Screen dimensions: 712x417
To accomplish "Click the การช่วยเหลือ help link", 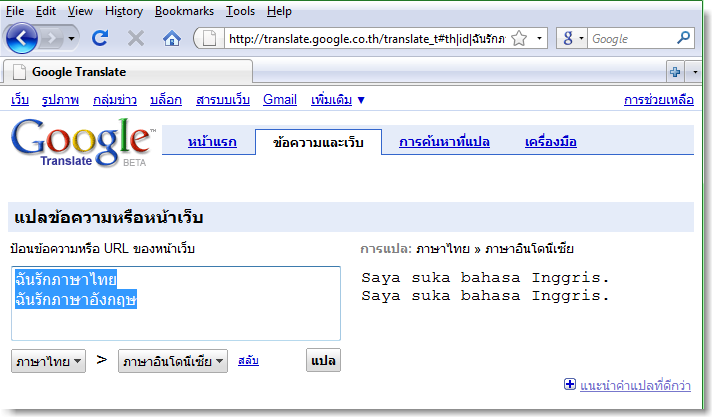I will click(658, 99).
